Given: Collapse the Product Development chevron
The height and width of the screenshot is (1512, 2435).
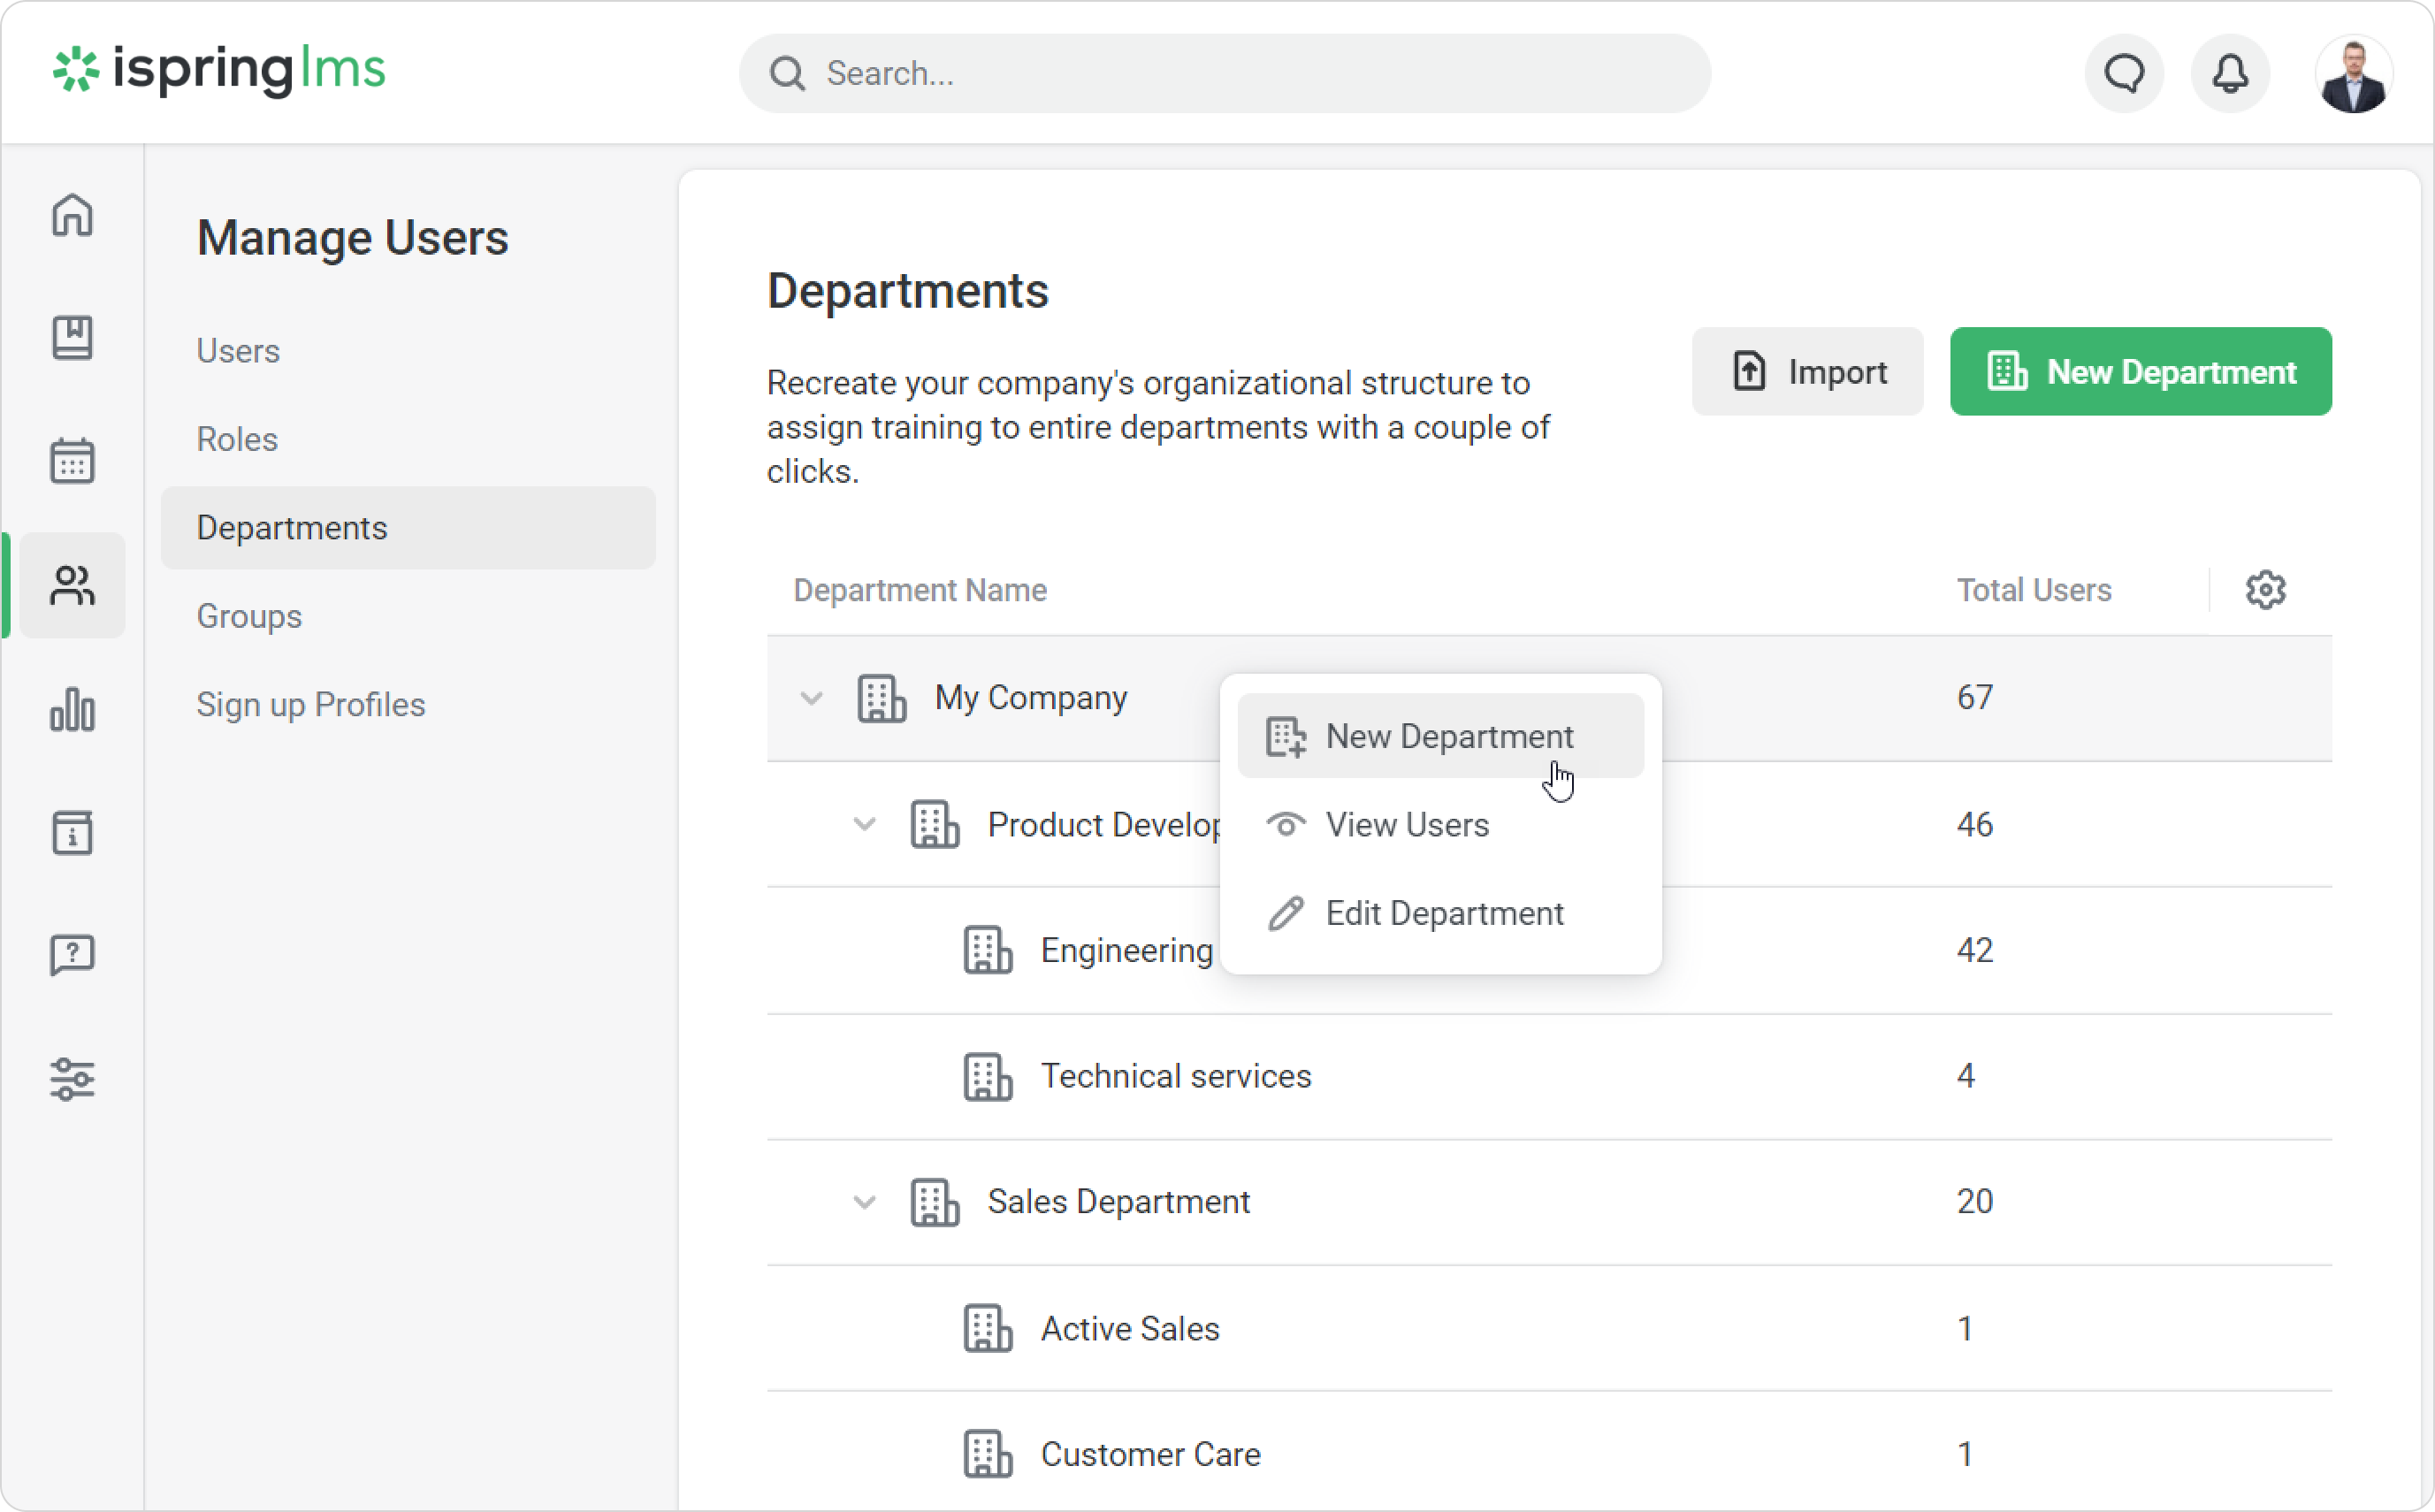Looking at the screenshot, I should (864, 824).
